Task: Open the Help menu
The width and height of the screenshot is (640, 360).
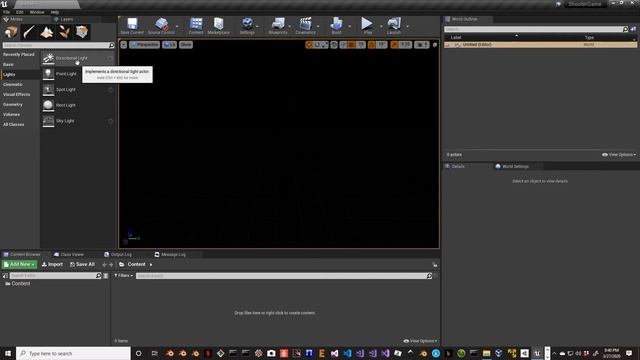Action: (55, 12)
